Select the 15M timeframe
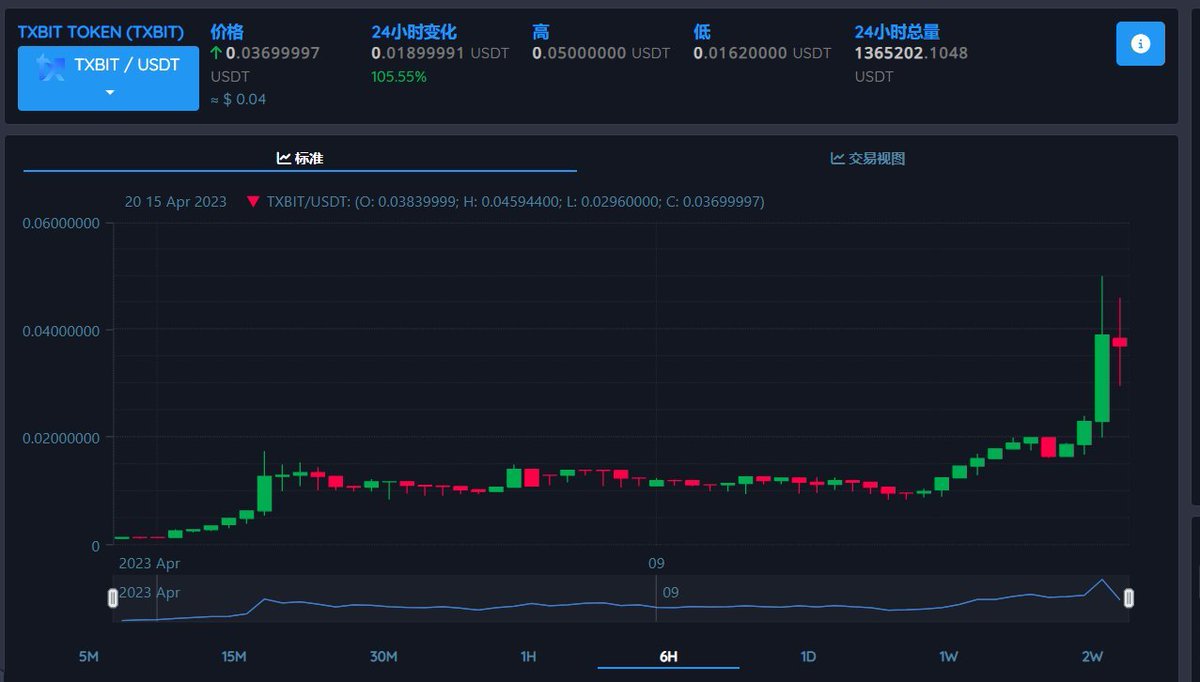Viewport: 1200px width, 682px height. 232,657
